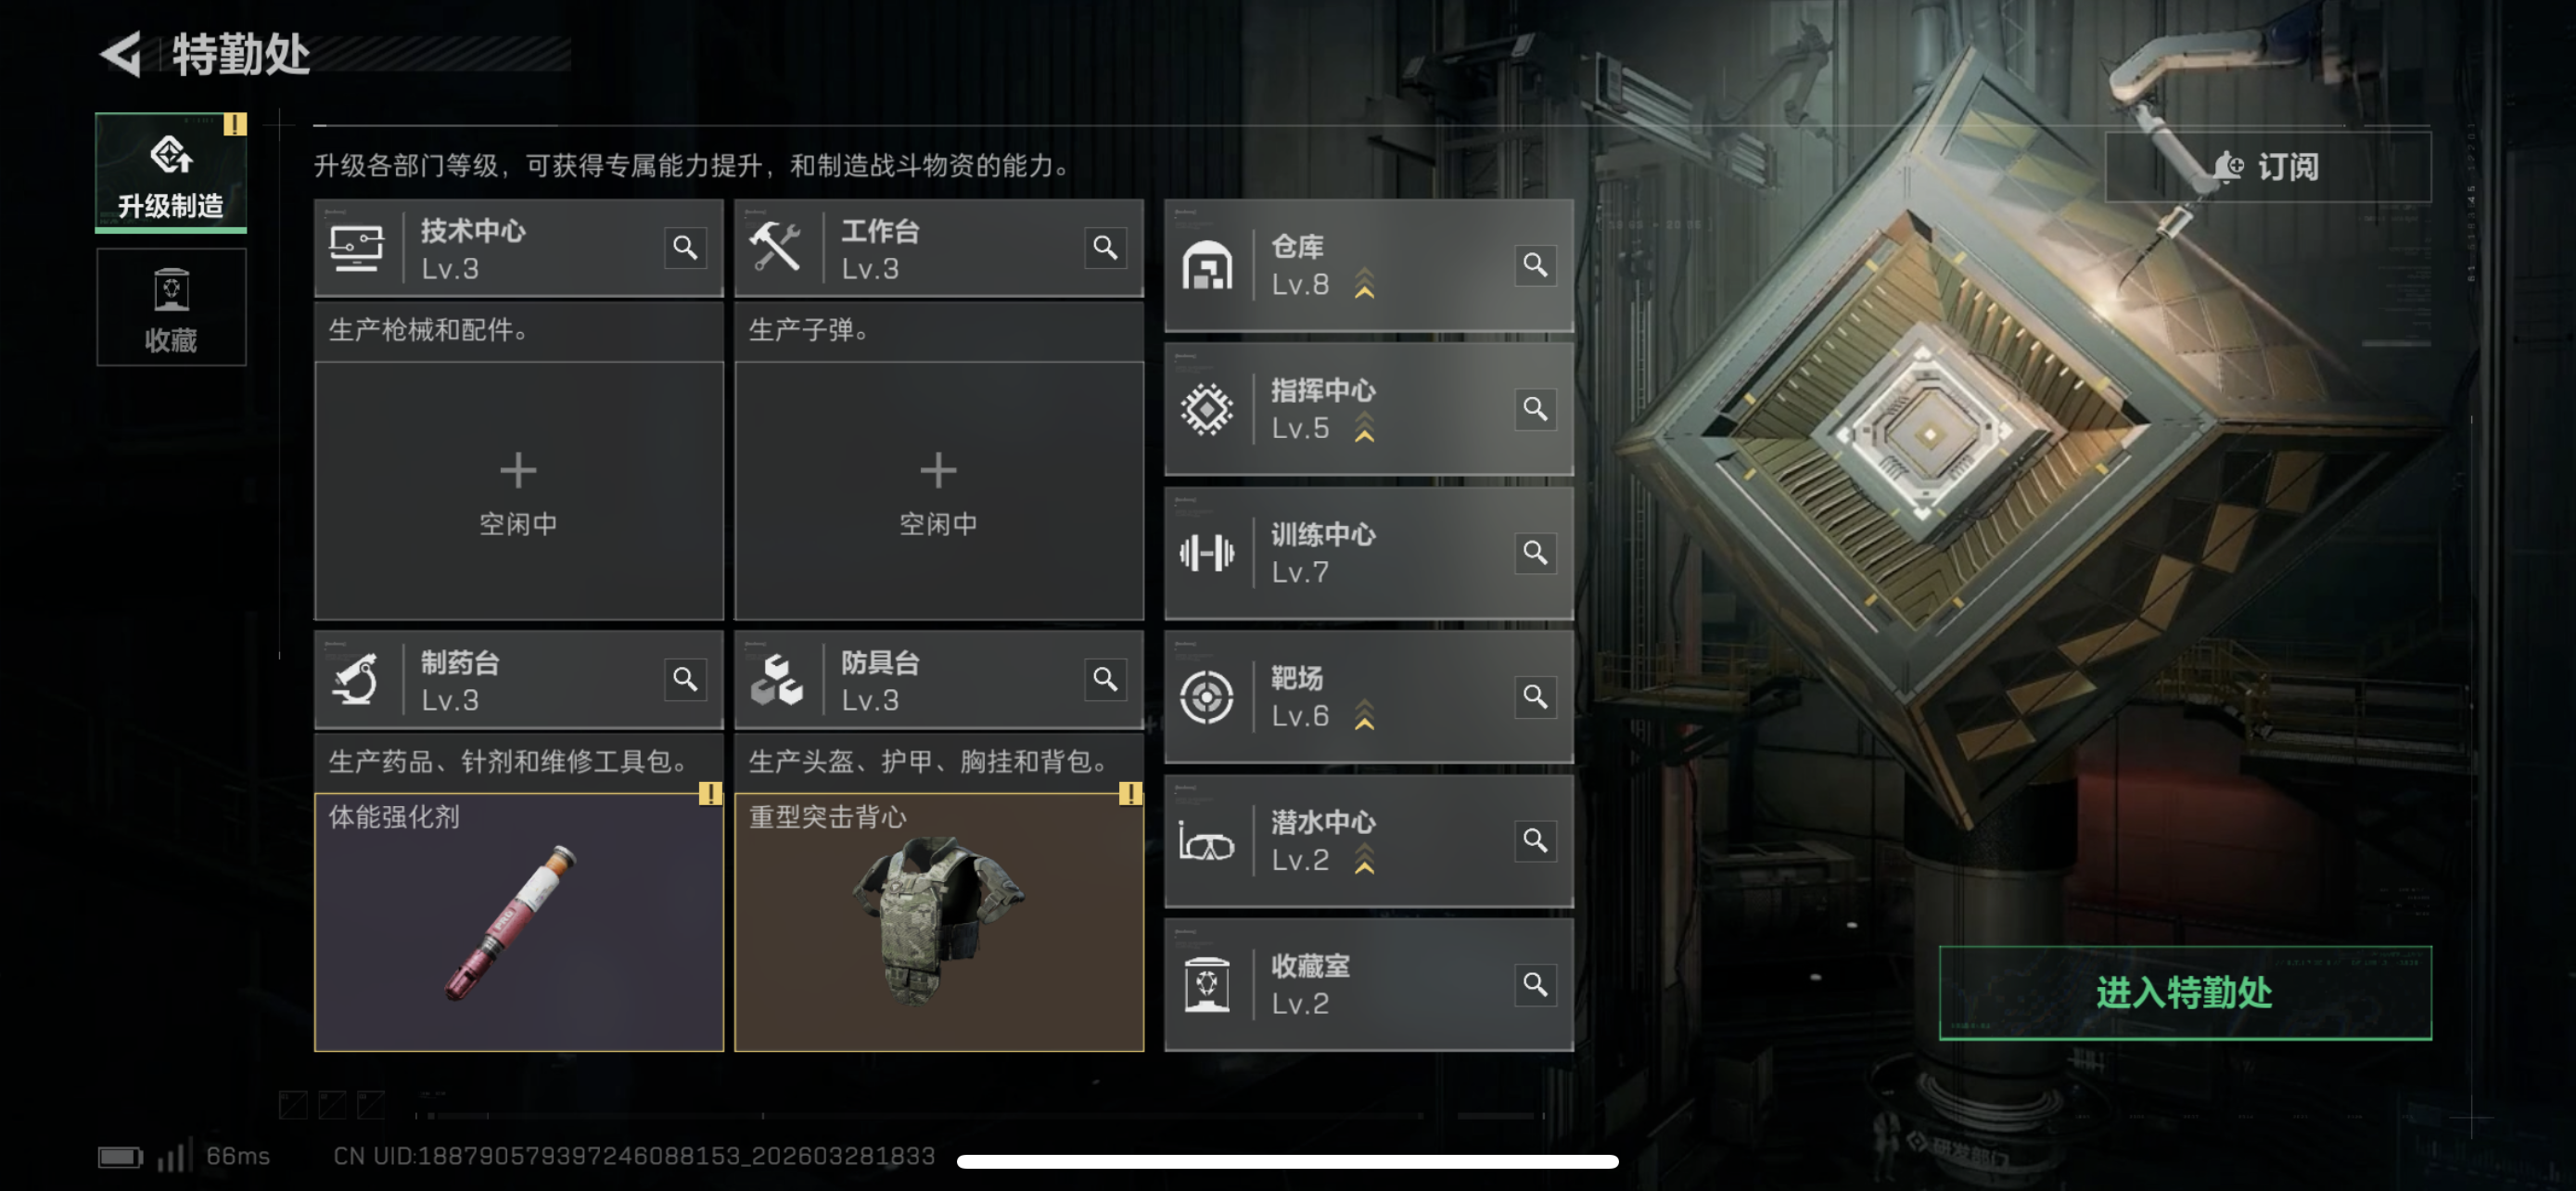The image size is (2576, 1191).
Task: Inspect 防具台 via magnifier icon
Action: pyautogui.click(x=1105, y=680)
